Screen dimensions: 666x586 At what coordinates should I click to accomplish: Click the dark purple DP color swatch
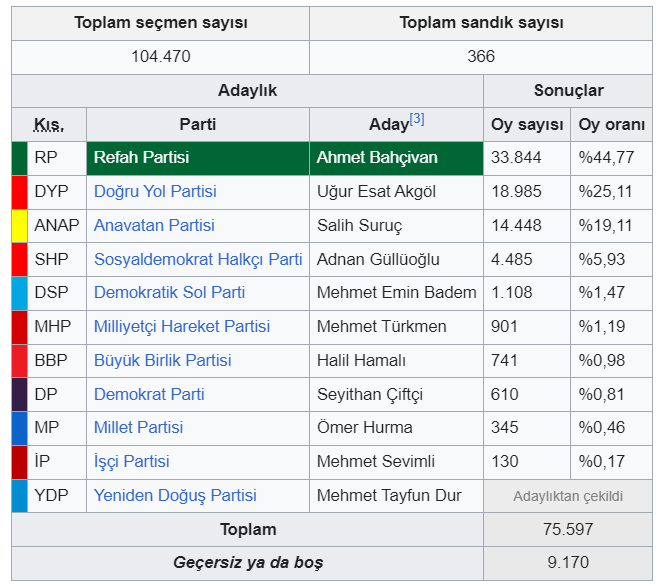point(20,394)
